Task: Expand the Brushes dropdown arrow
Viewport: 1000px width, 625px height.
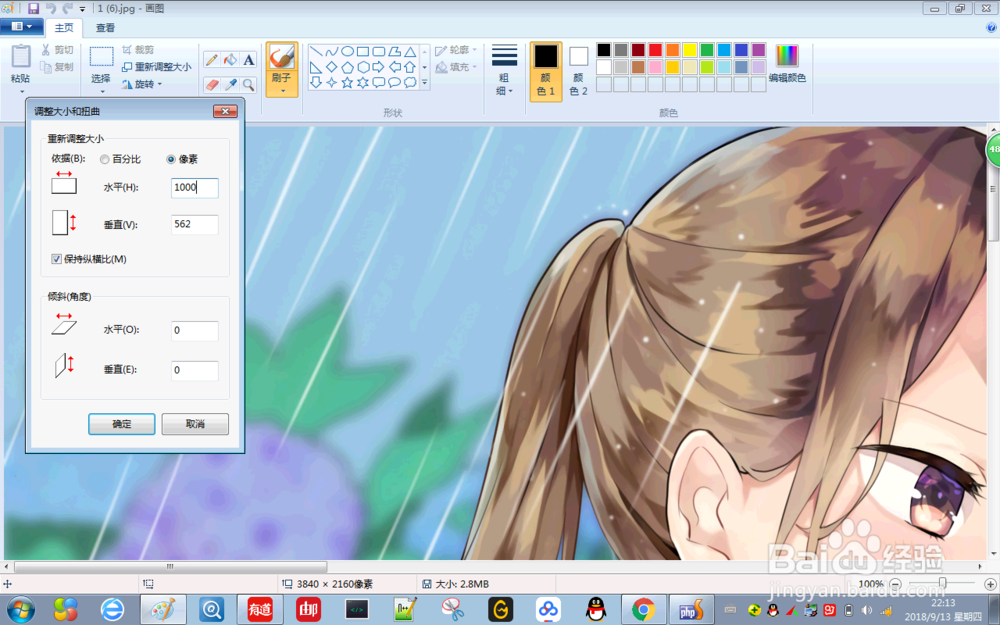Action: point(282,91)
